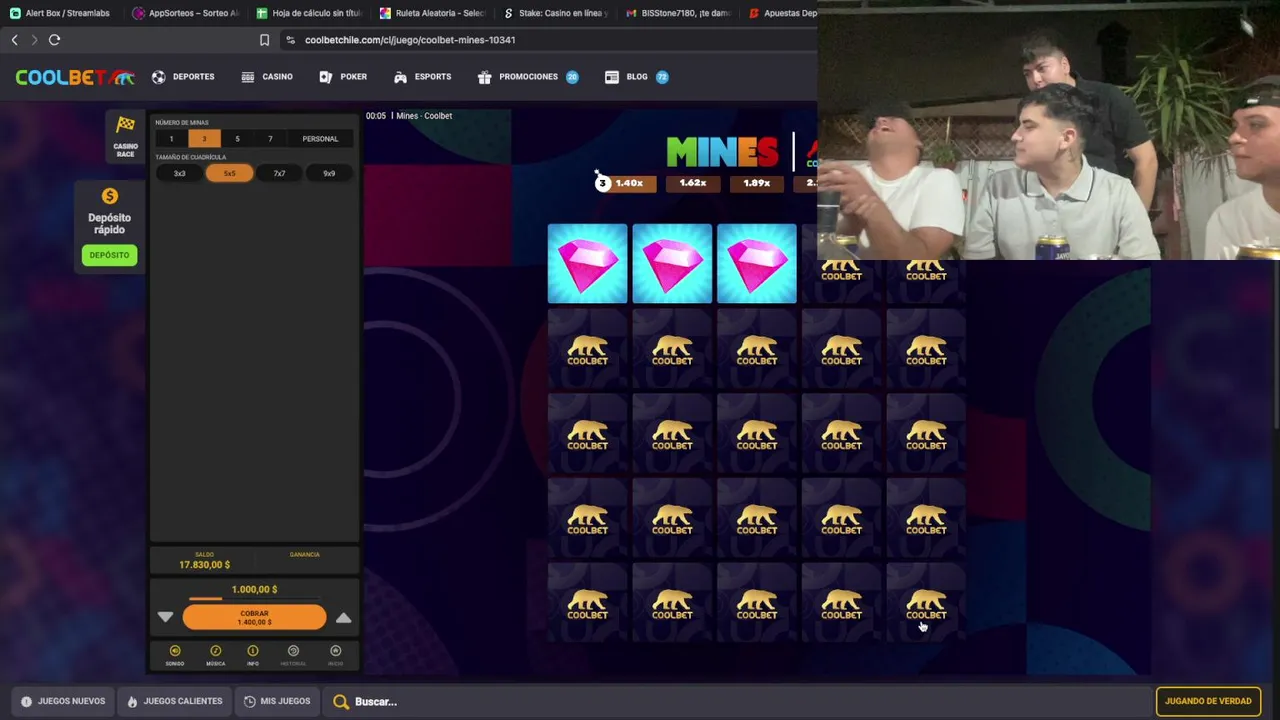Viewport: 1280px width, 720px height.
Task: Switch to AppSorteos browser tab
Action: click(185, 13)
